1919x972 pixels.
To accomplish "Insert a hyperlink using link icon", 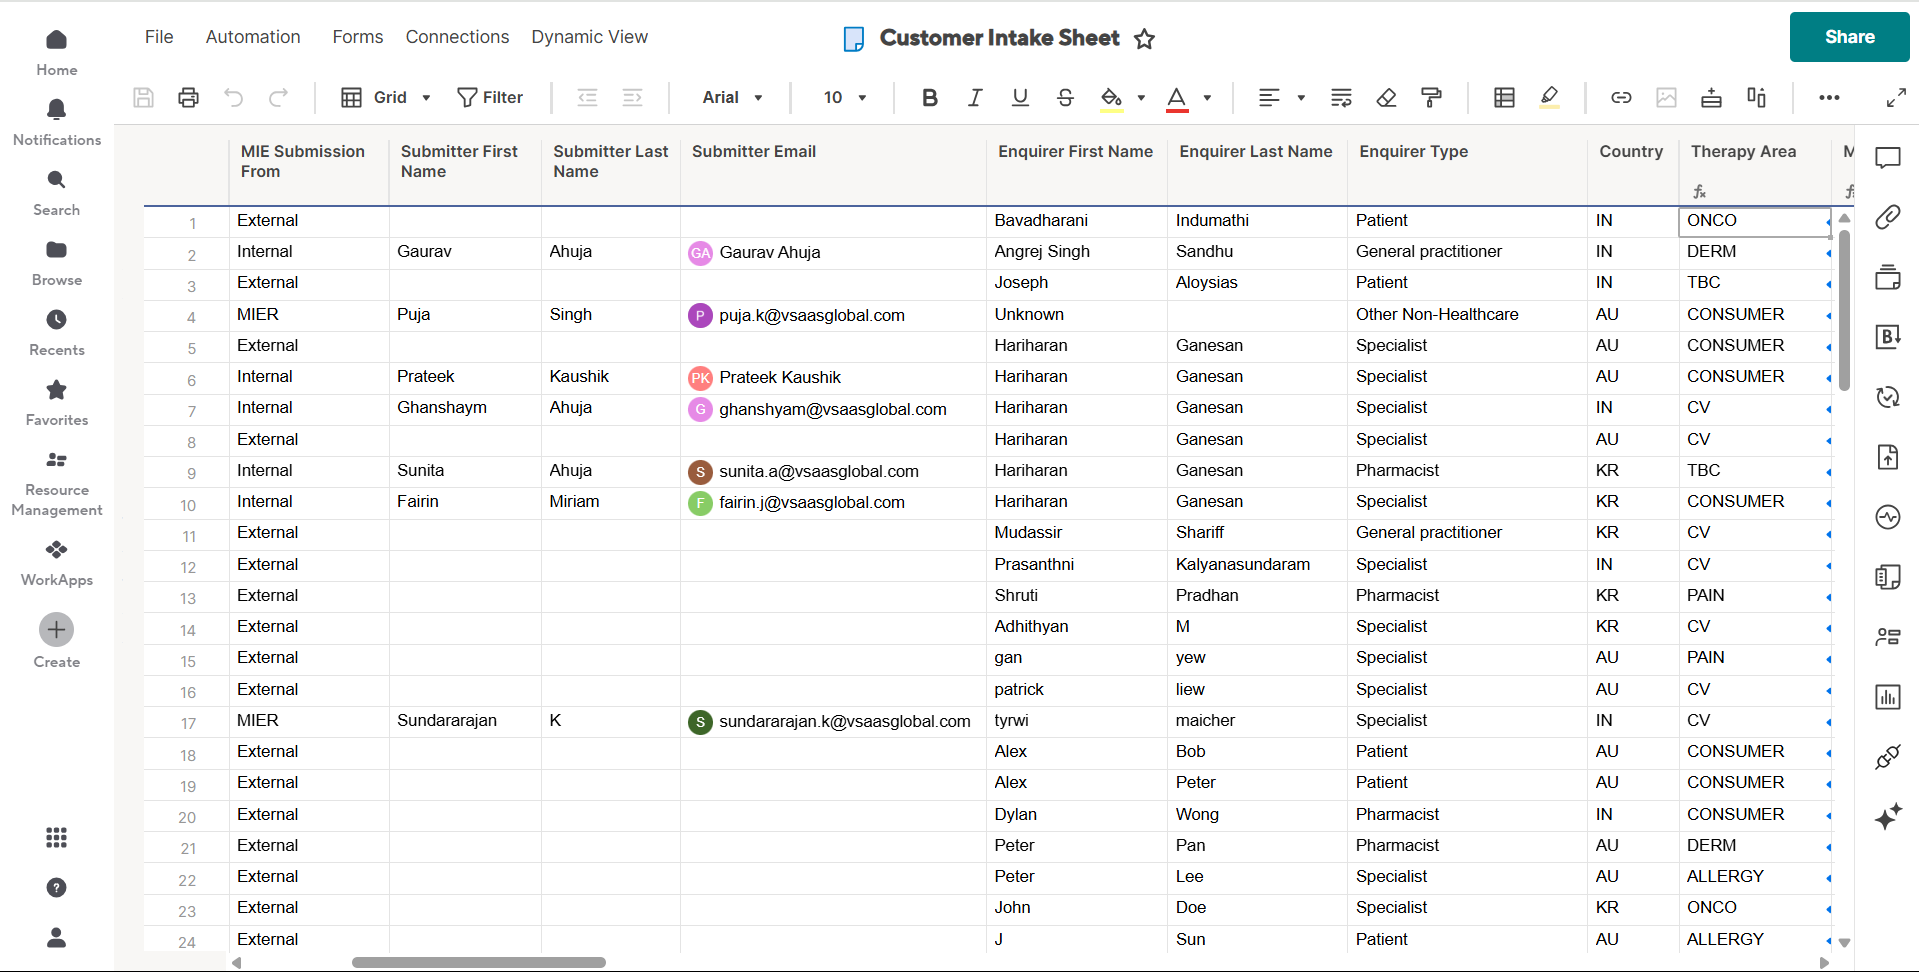I will [x=1621, y=97].
